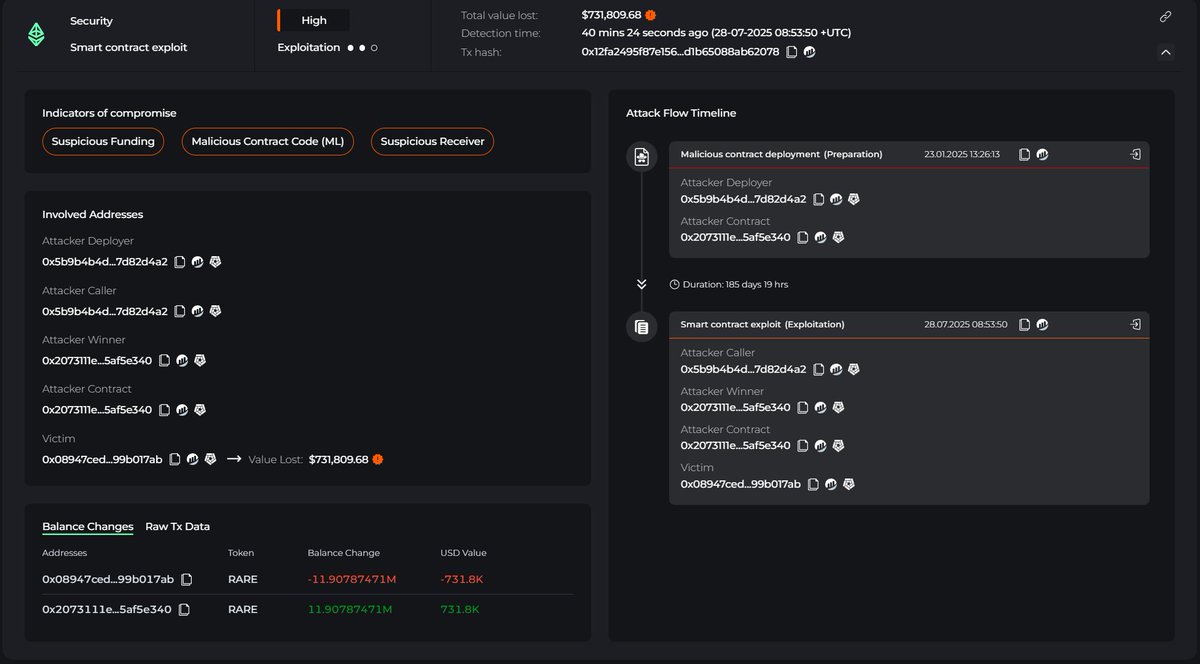Copy 0x2073111e address in Balance Changes table
This screenshot has width=1200, height=664.
184,609
